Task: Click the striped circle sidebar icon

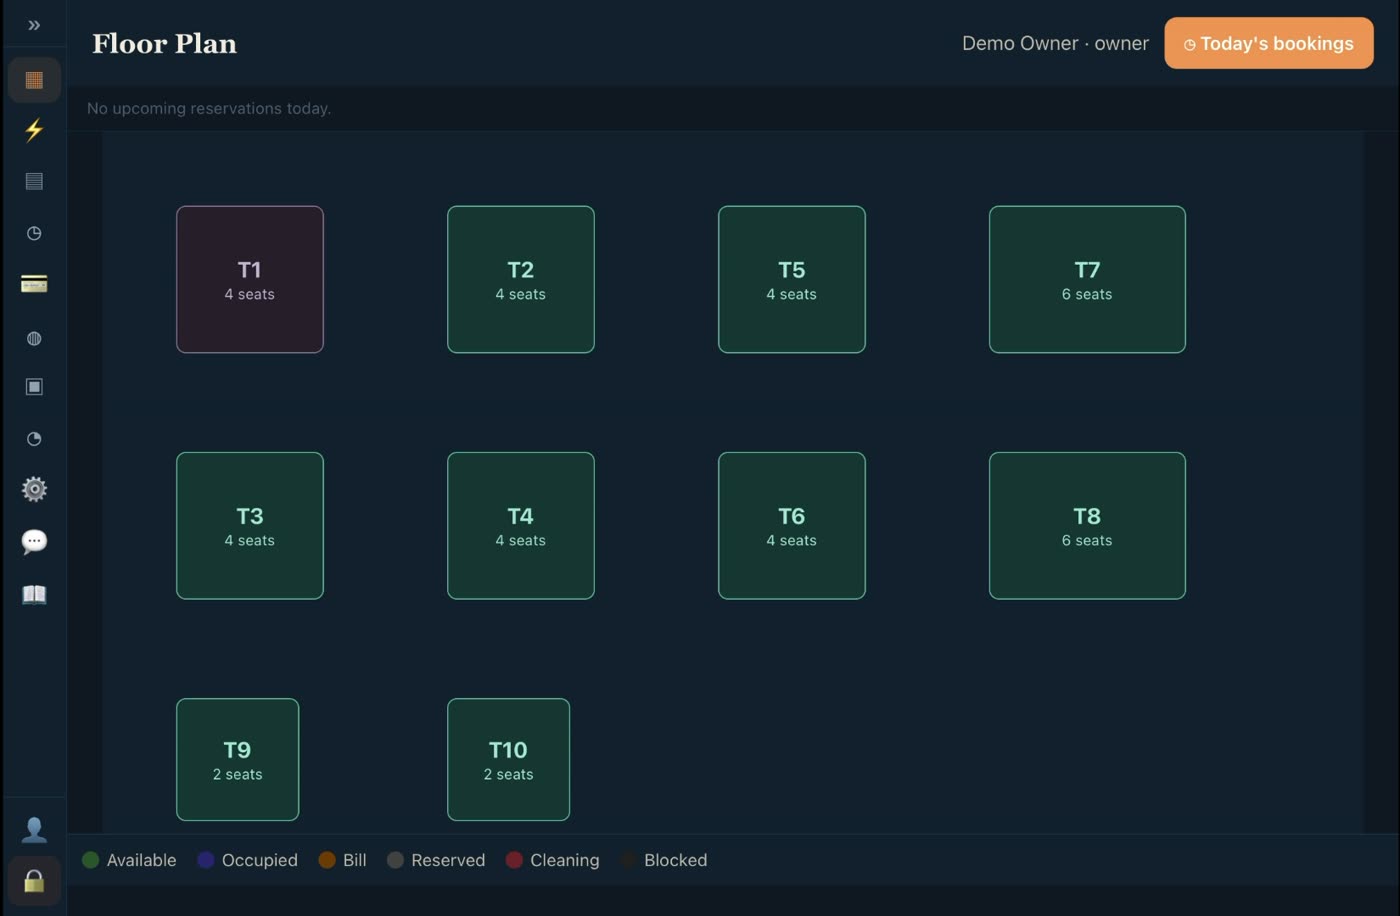Action: pyautogui.click(x=34, y=338)
